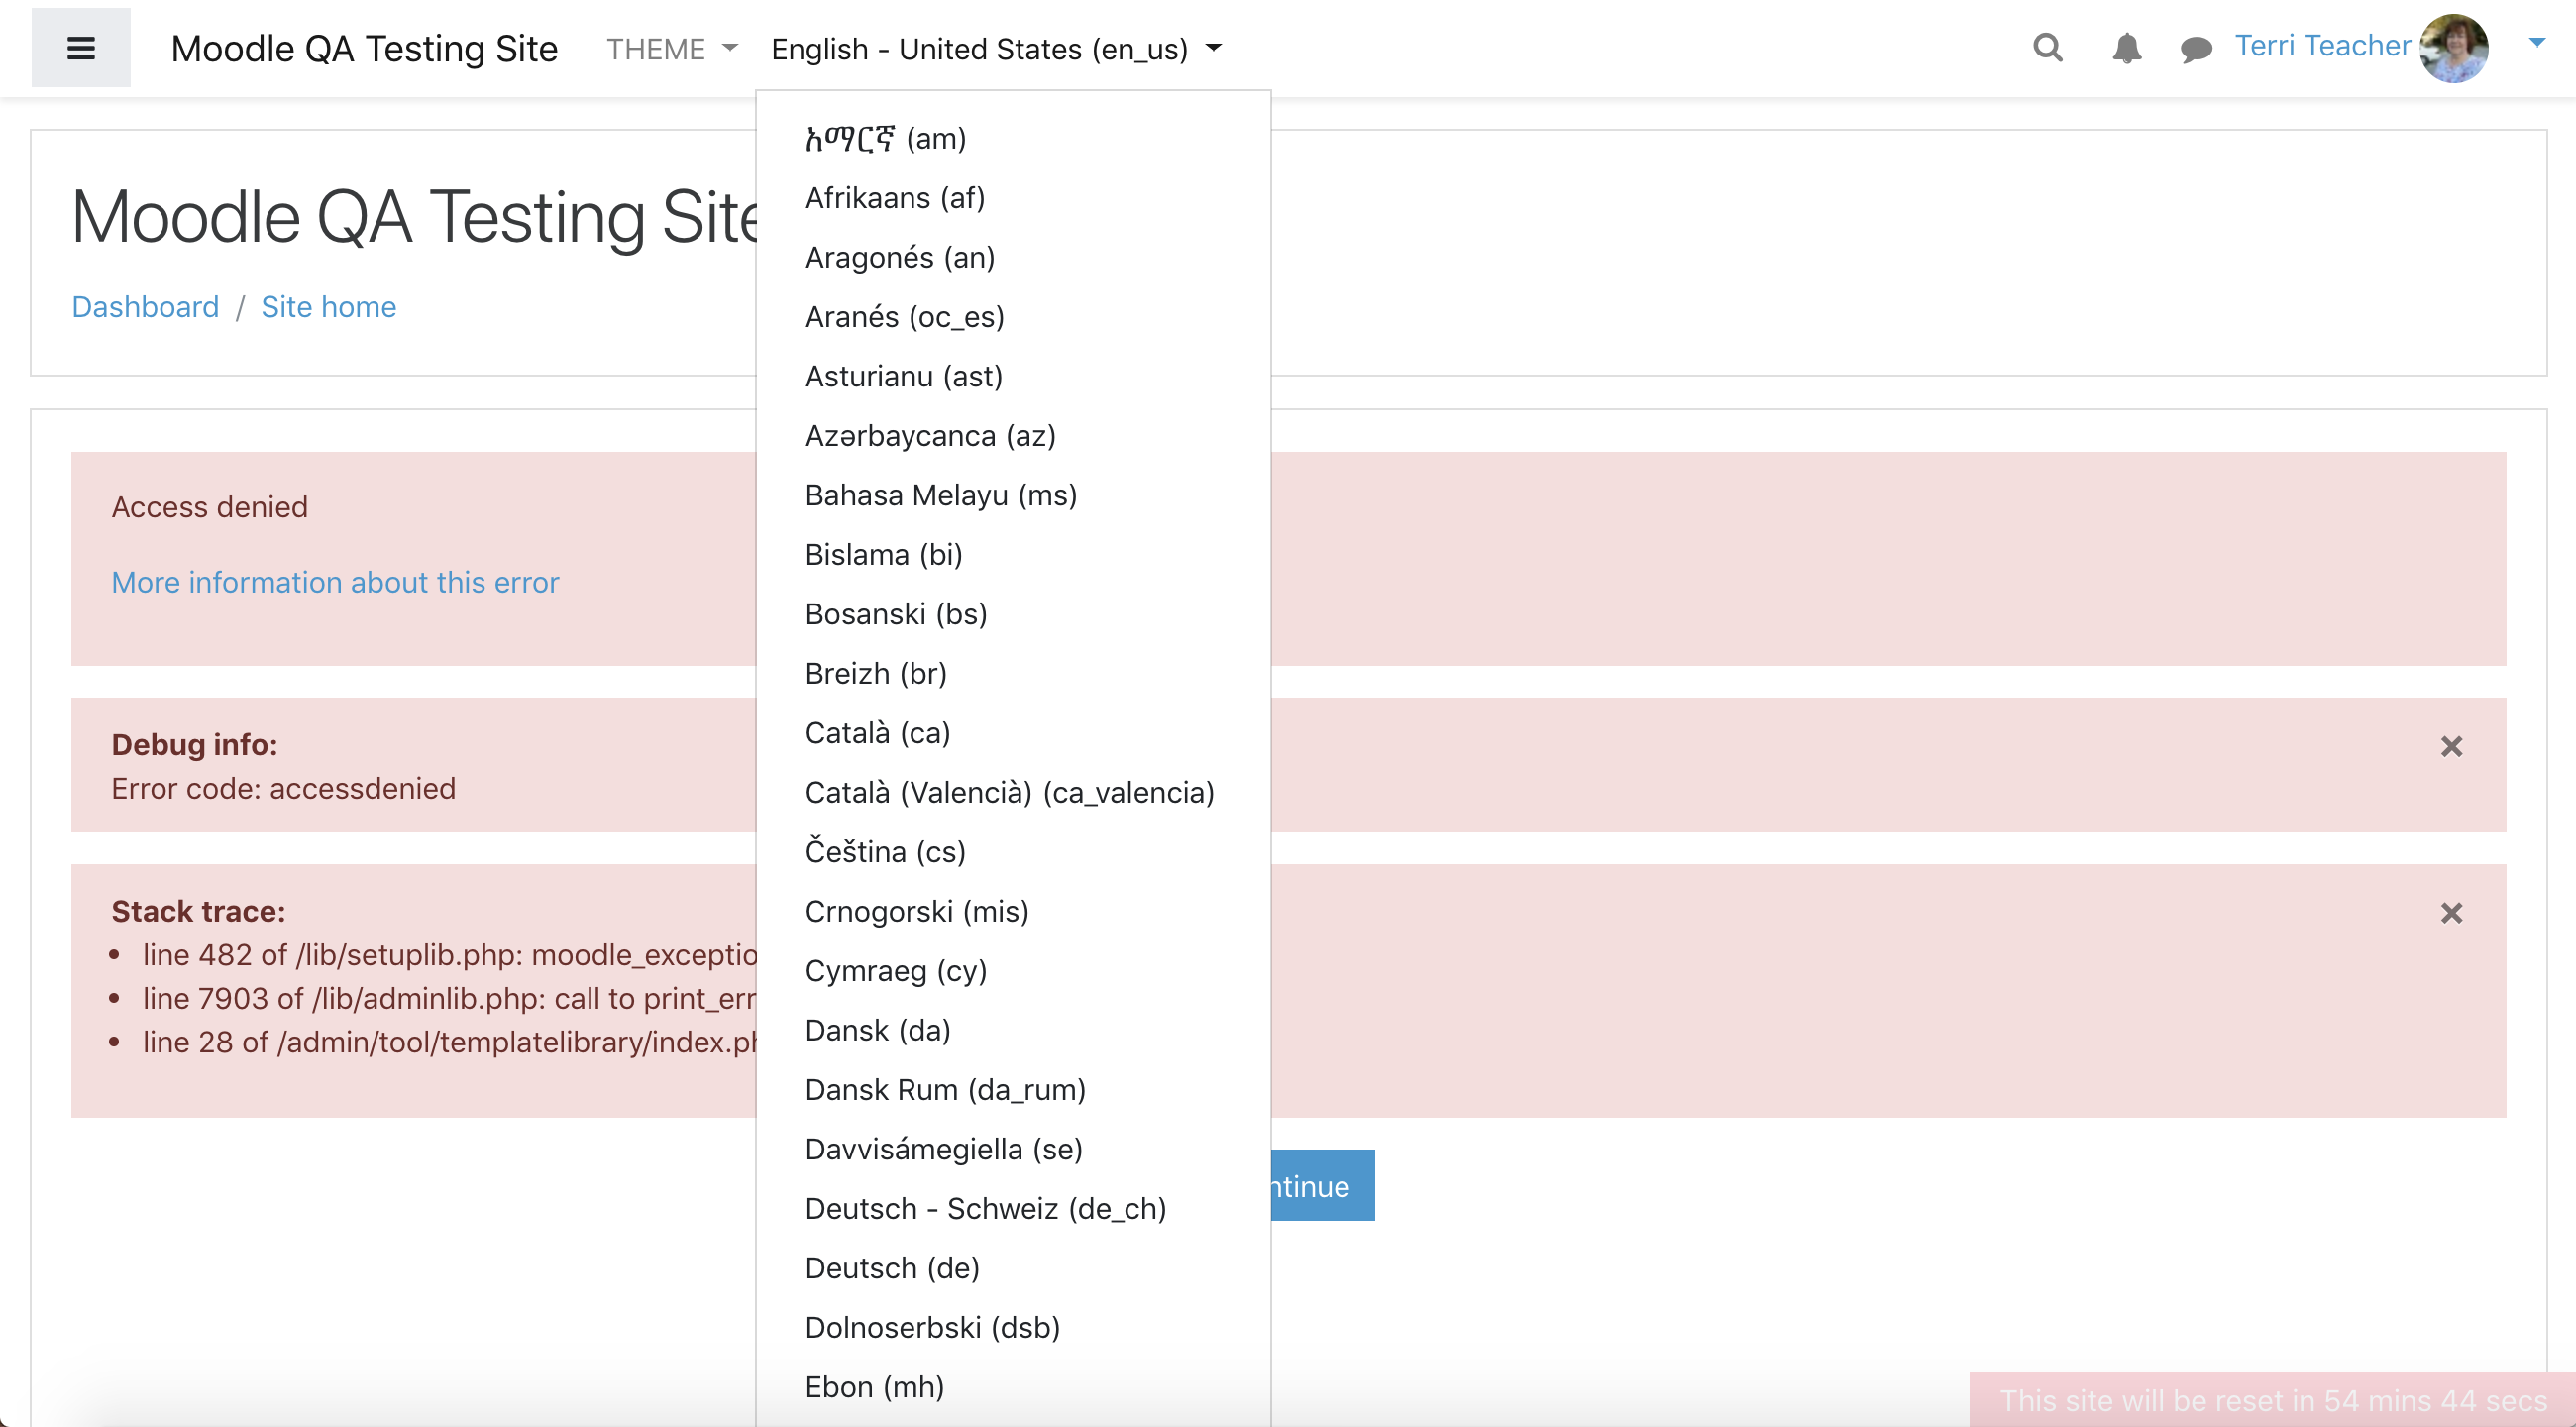Click the Continue button
The width and height of the screenshot is (2576, 1427).
[1322, 1185]
